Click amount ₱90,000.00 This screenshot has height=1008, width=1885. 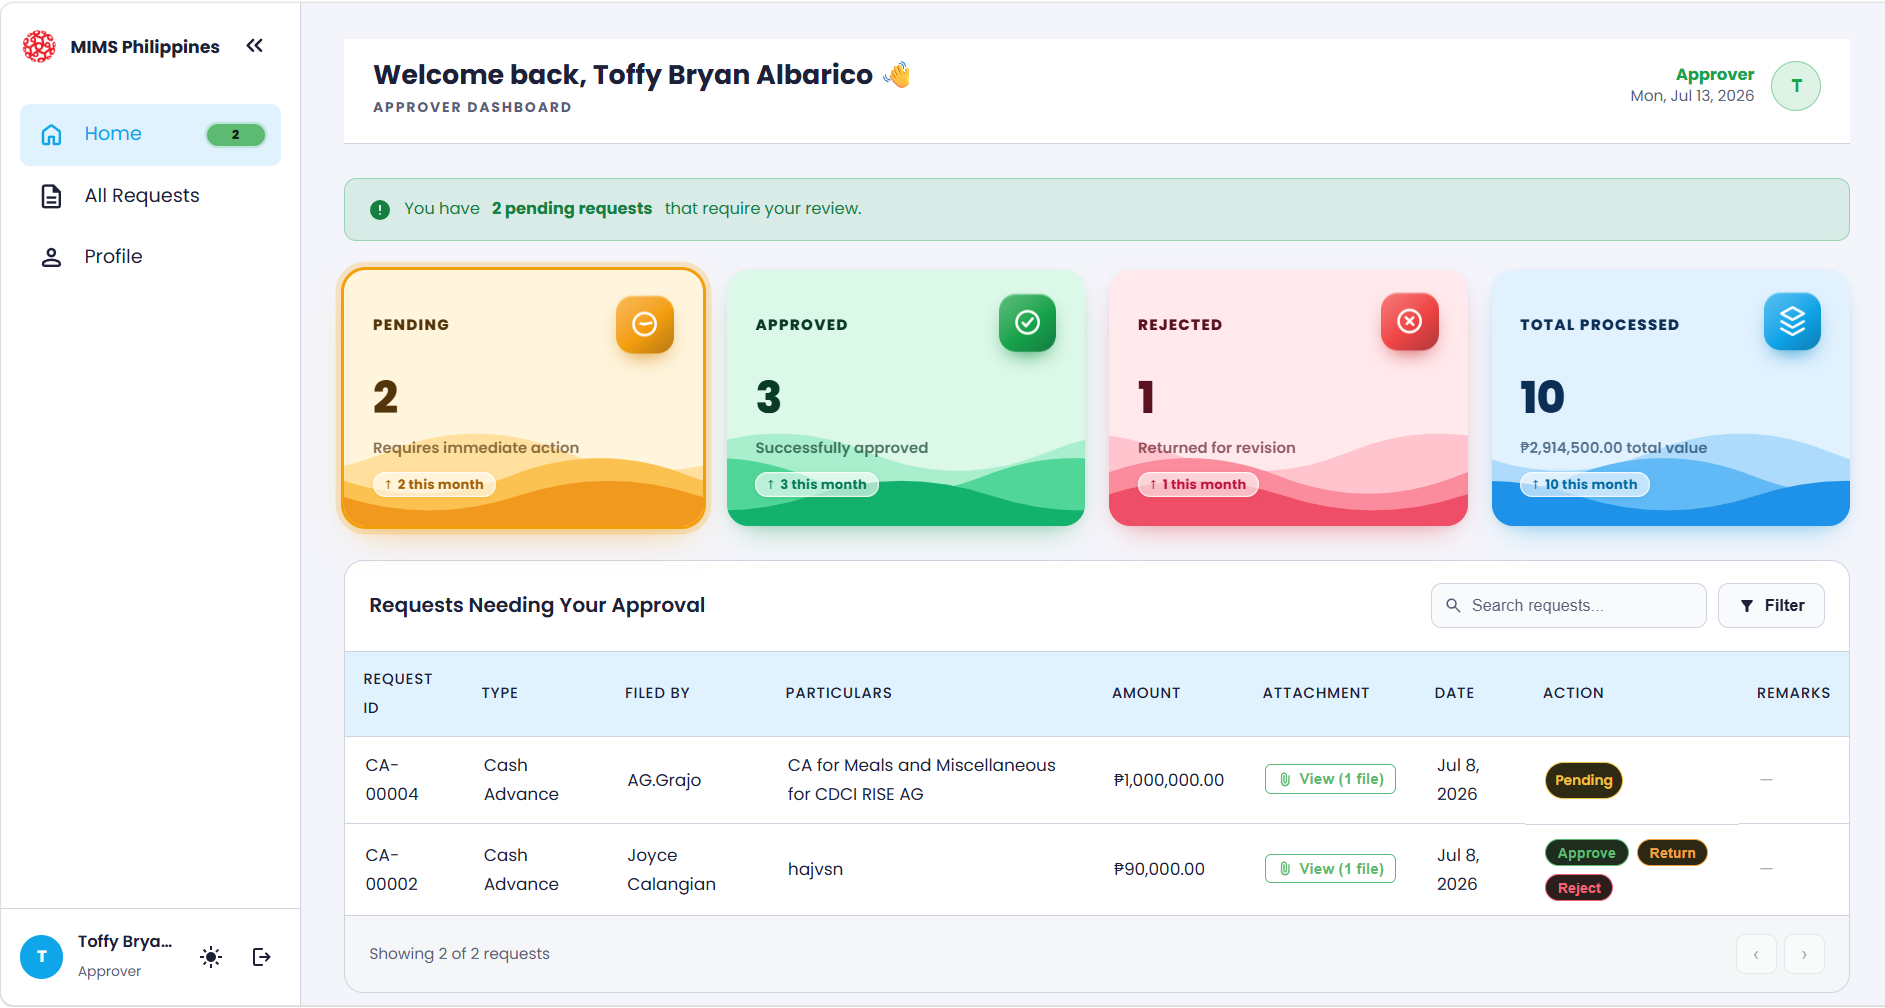point(1158,871)
